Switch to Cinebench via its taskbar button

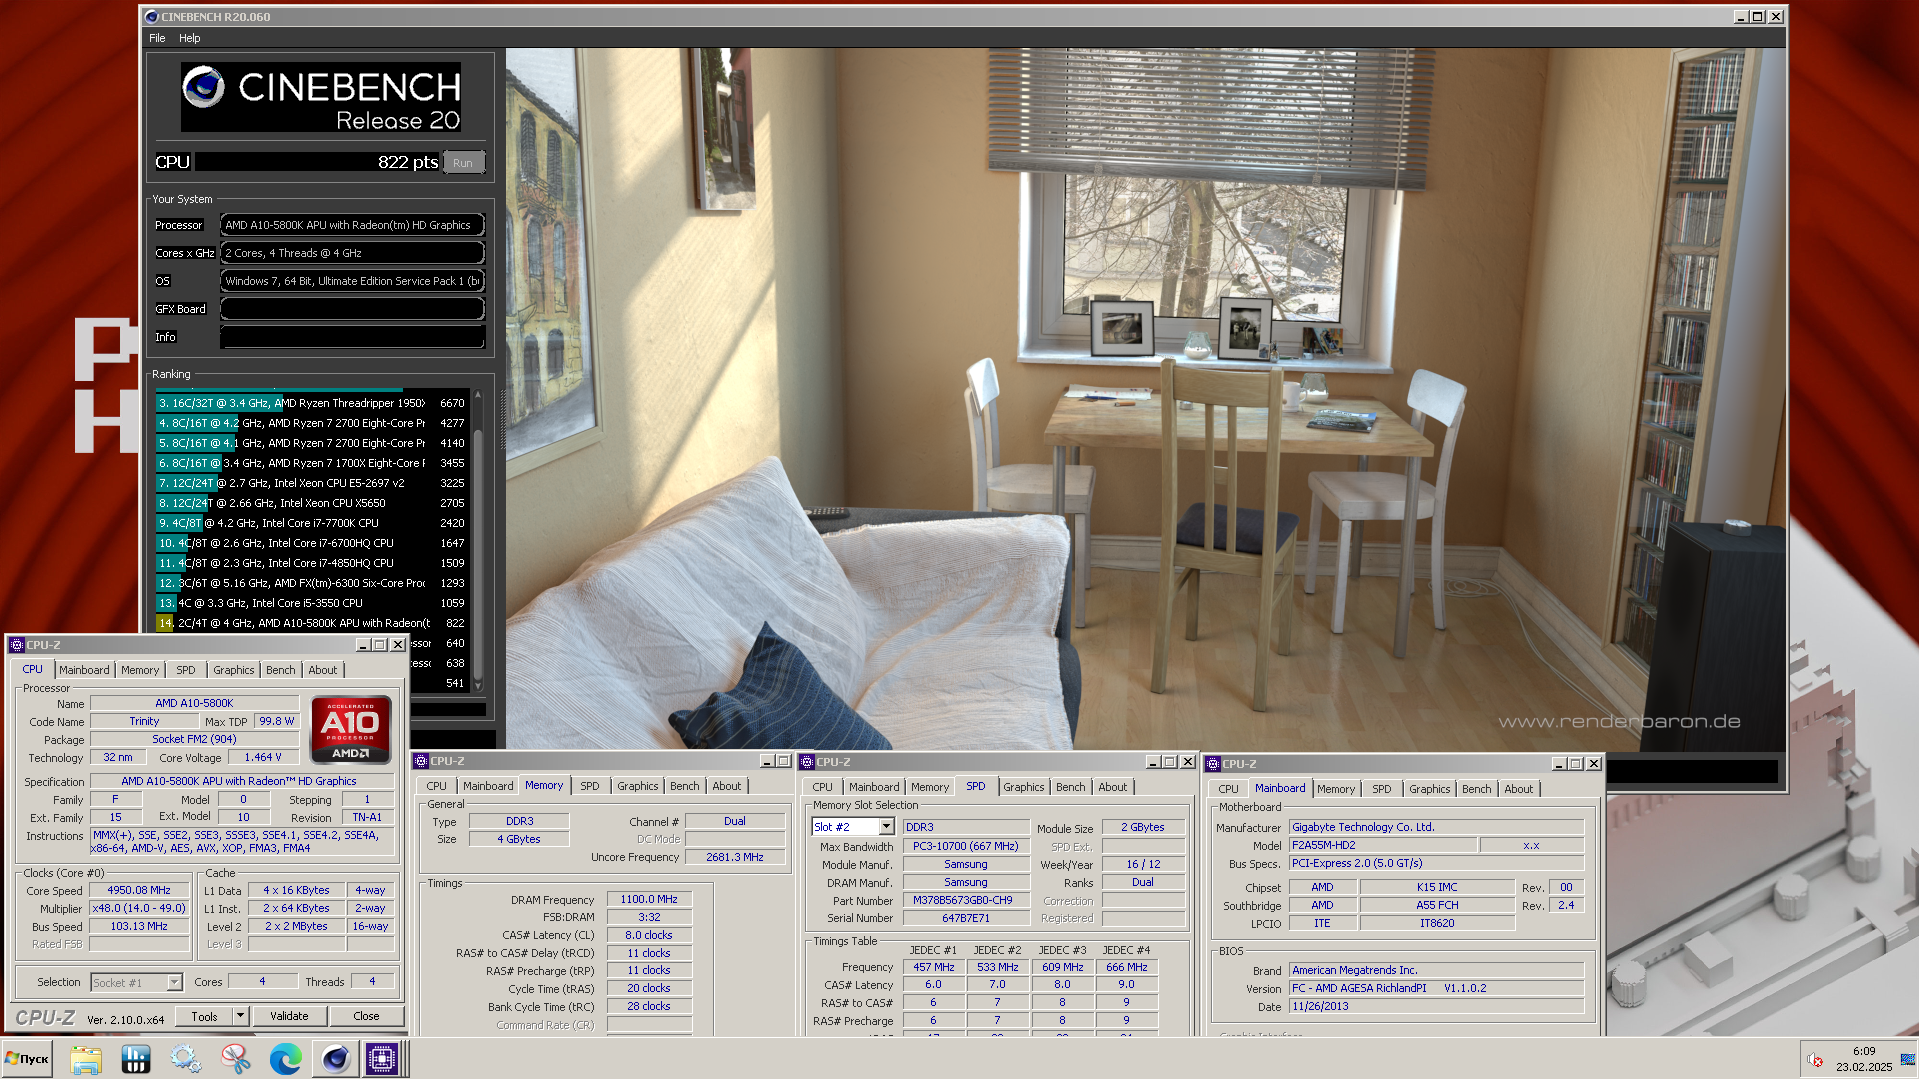[335, 1059]
